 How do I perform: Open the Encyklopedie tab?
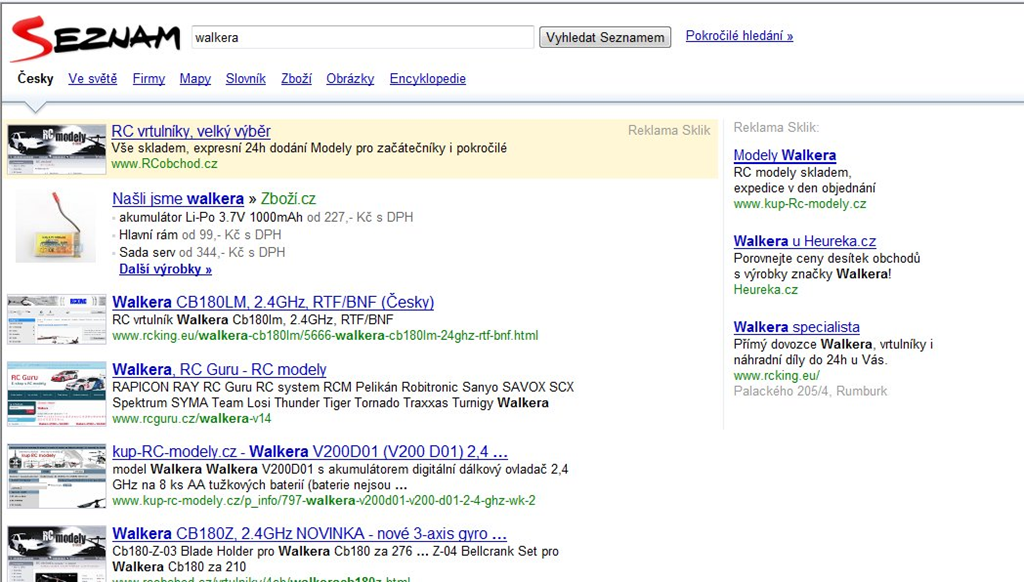click(x=428, y=78)
